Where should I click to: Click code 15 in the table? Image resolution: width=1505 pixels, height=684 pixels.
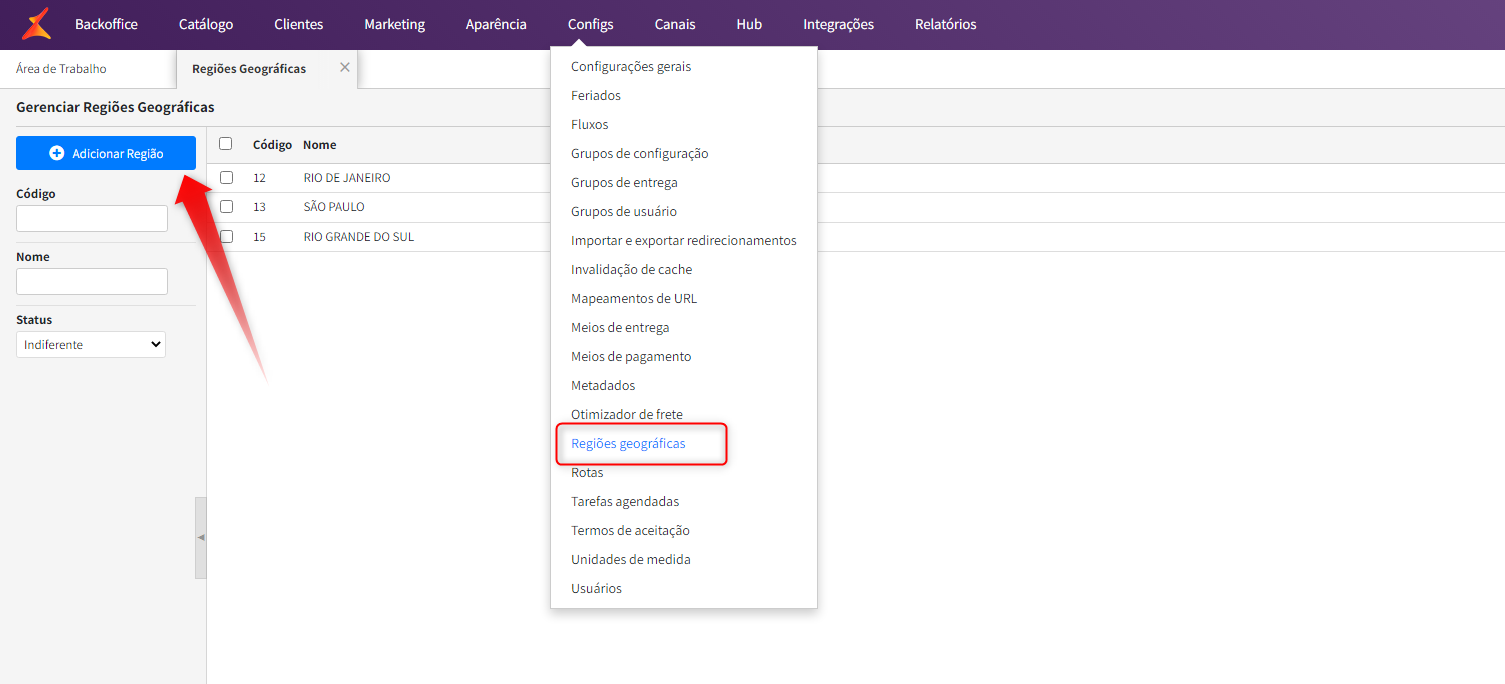[x=259, y=237]
